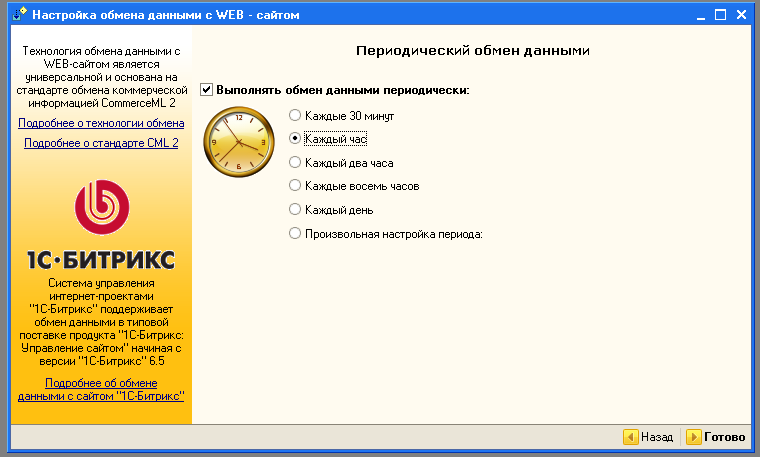Click the red 1C-Bitrix circular logo

click(101, 207)
